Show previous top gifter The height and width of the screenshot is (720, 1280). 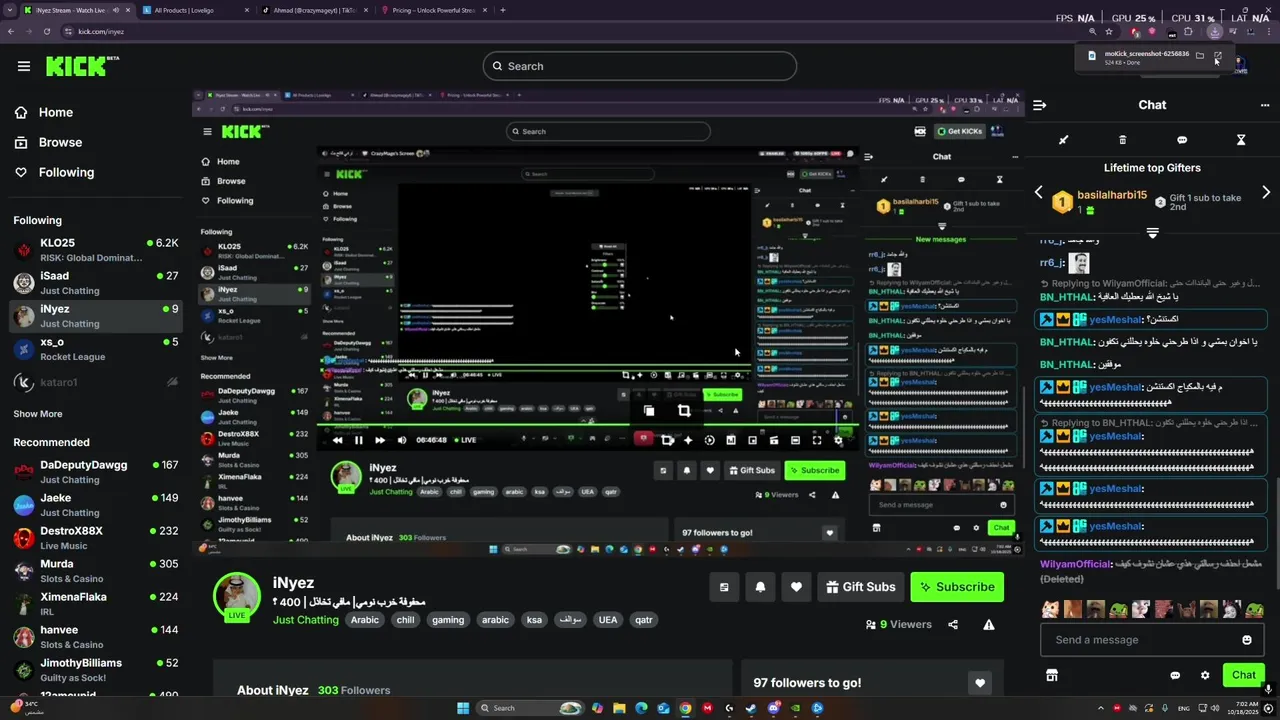(1039, 192)
